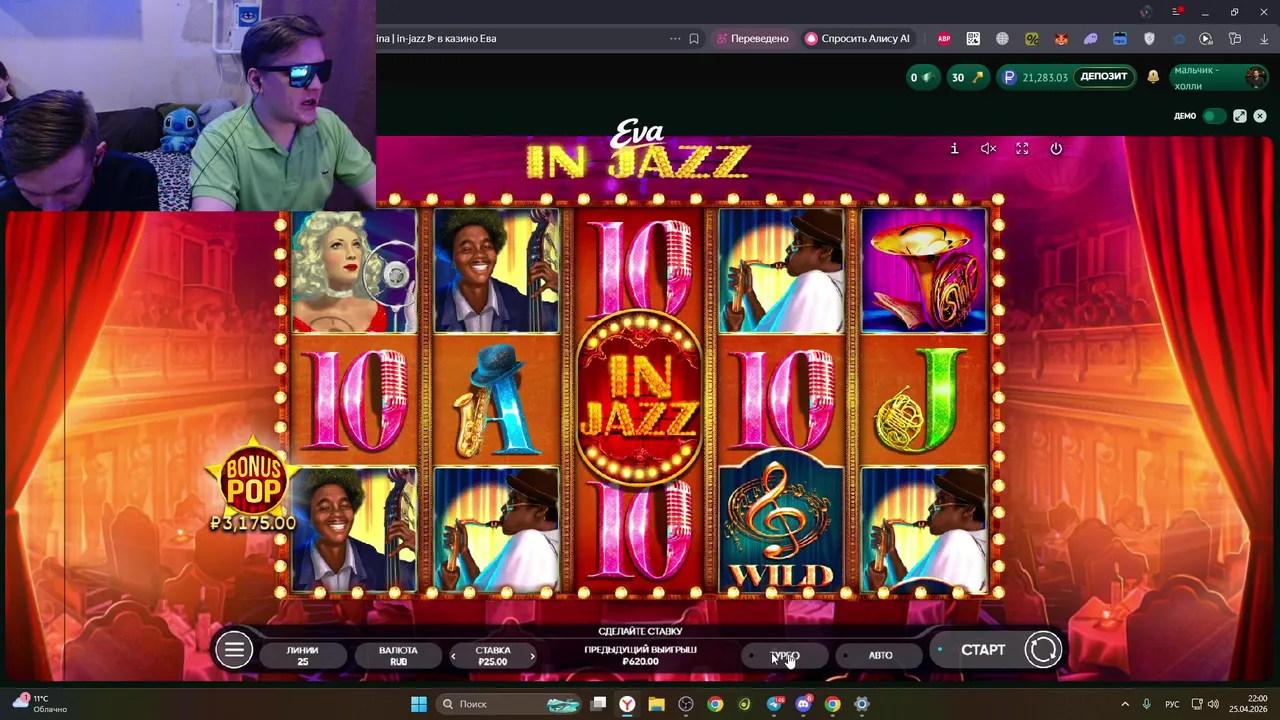Open the мальчик-холли profile menu
The height and width of the screenshot is (720, 1280).
click(x=1219, y=77)
